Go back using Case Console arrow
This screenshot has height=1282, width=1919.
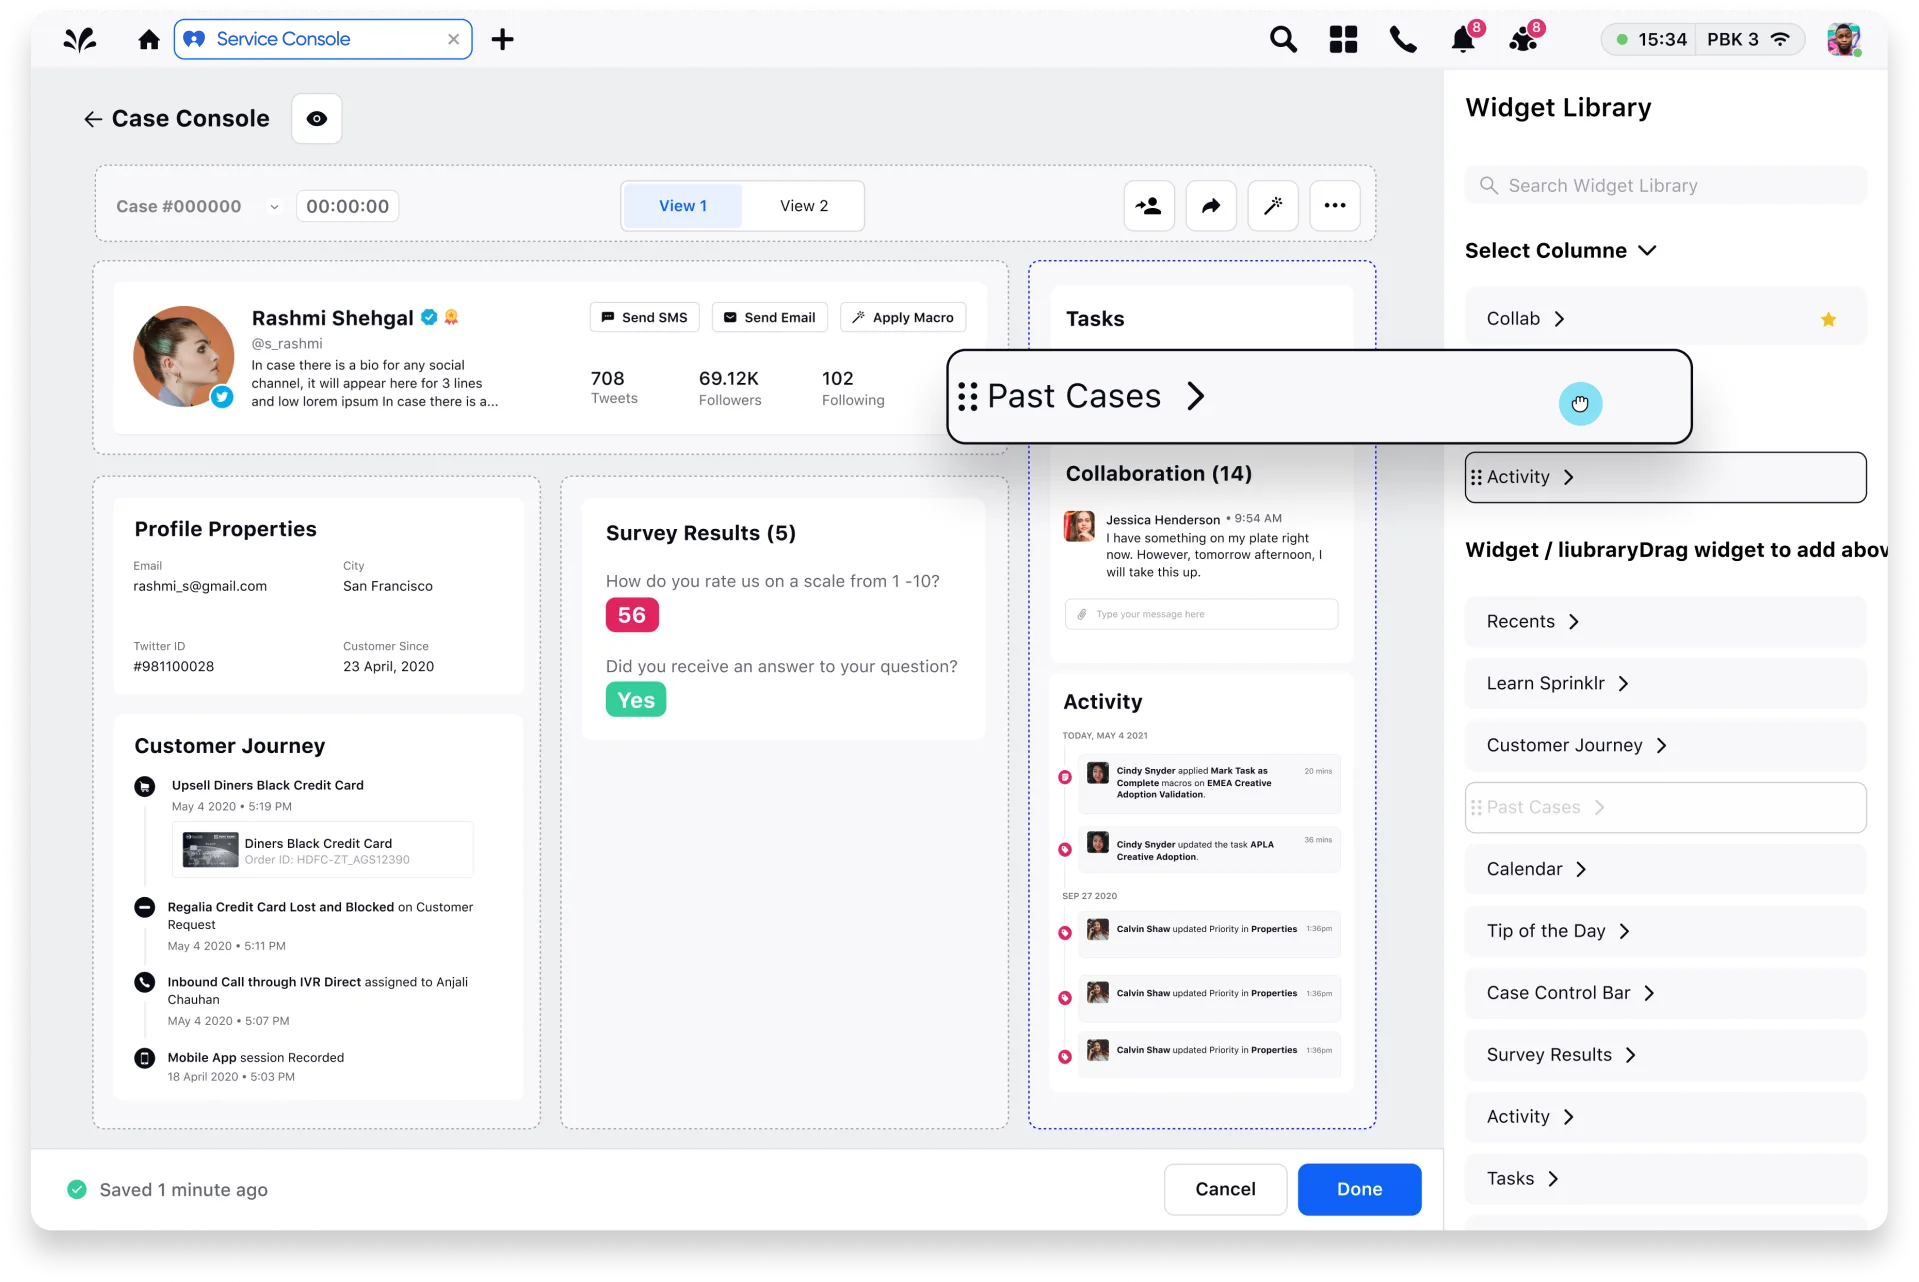point(93,119)
